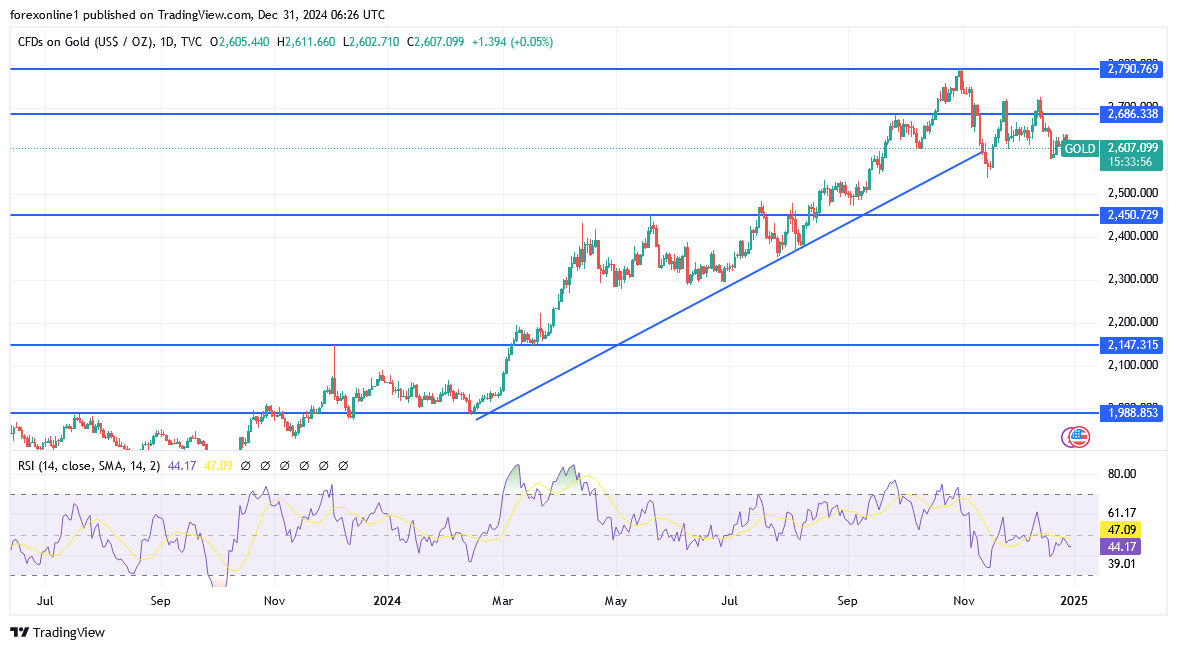Click the first Ø icon beside RSI values
The image size is (1177, 650).
click(x=245, y=465)
